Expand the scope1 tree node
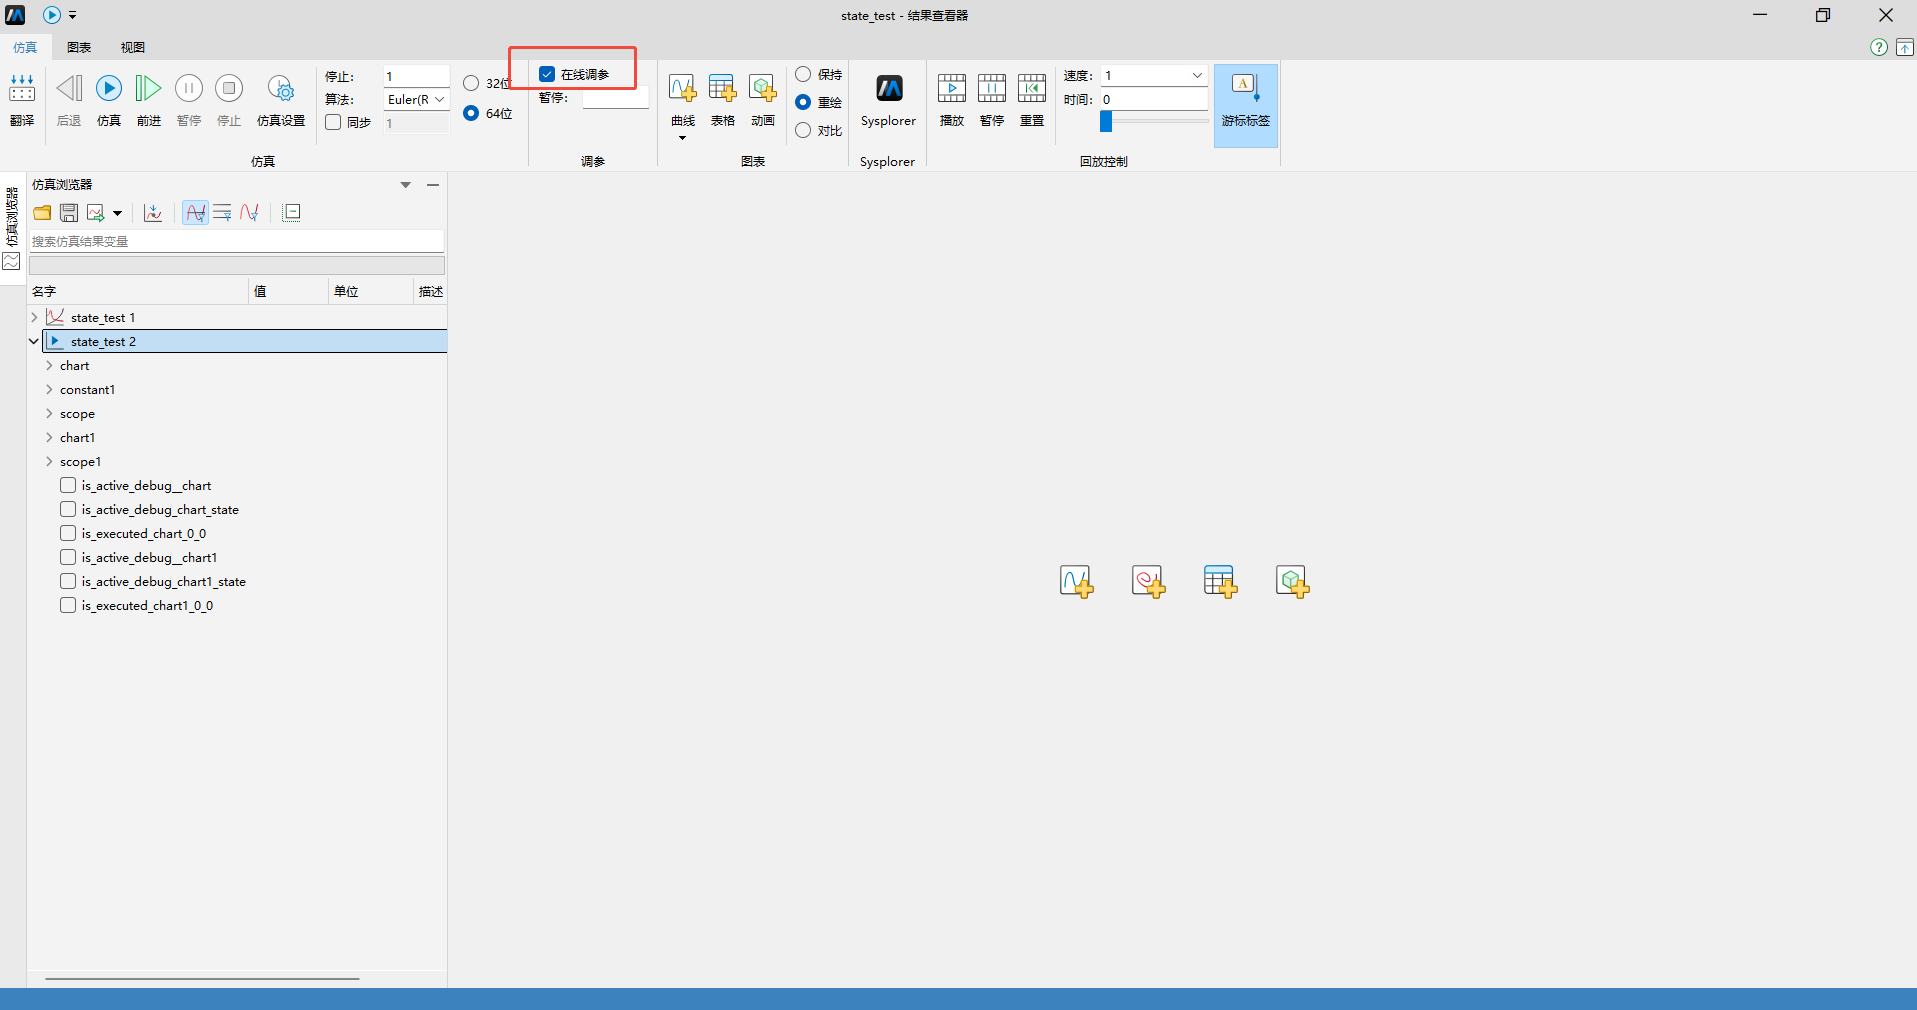 (49, 461)
